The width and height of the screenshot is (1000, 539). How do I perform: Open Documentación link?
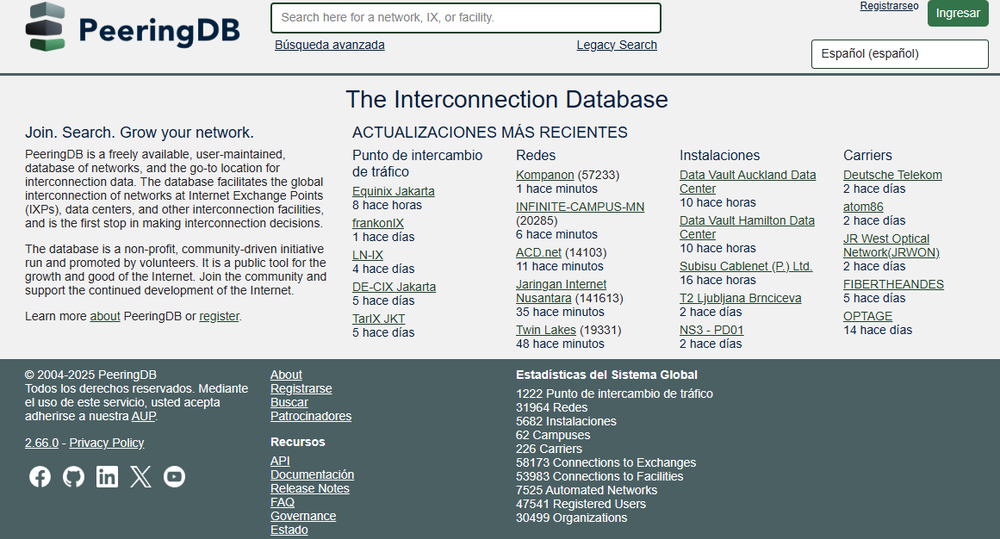(x=312, y=475)
